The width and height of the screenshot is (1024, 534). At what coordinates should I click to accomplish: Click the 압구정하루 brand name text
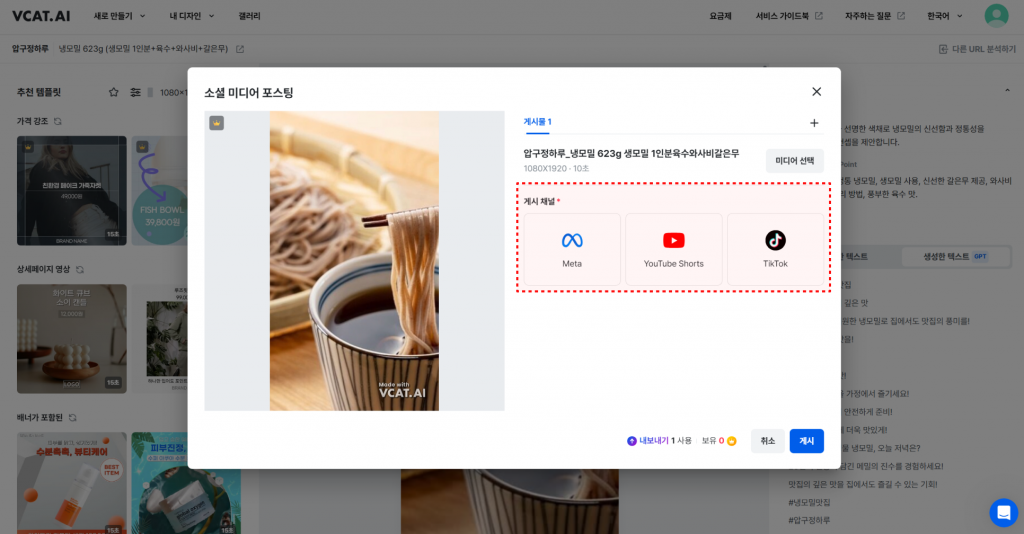click(x=30, y=49)
